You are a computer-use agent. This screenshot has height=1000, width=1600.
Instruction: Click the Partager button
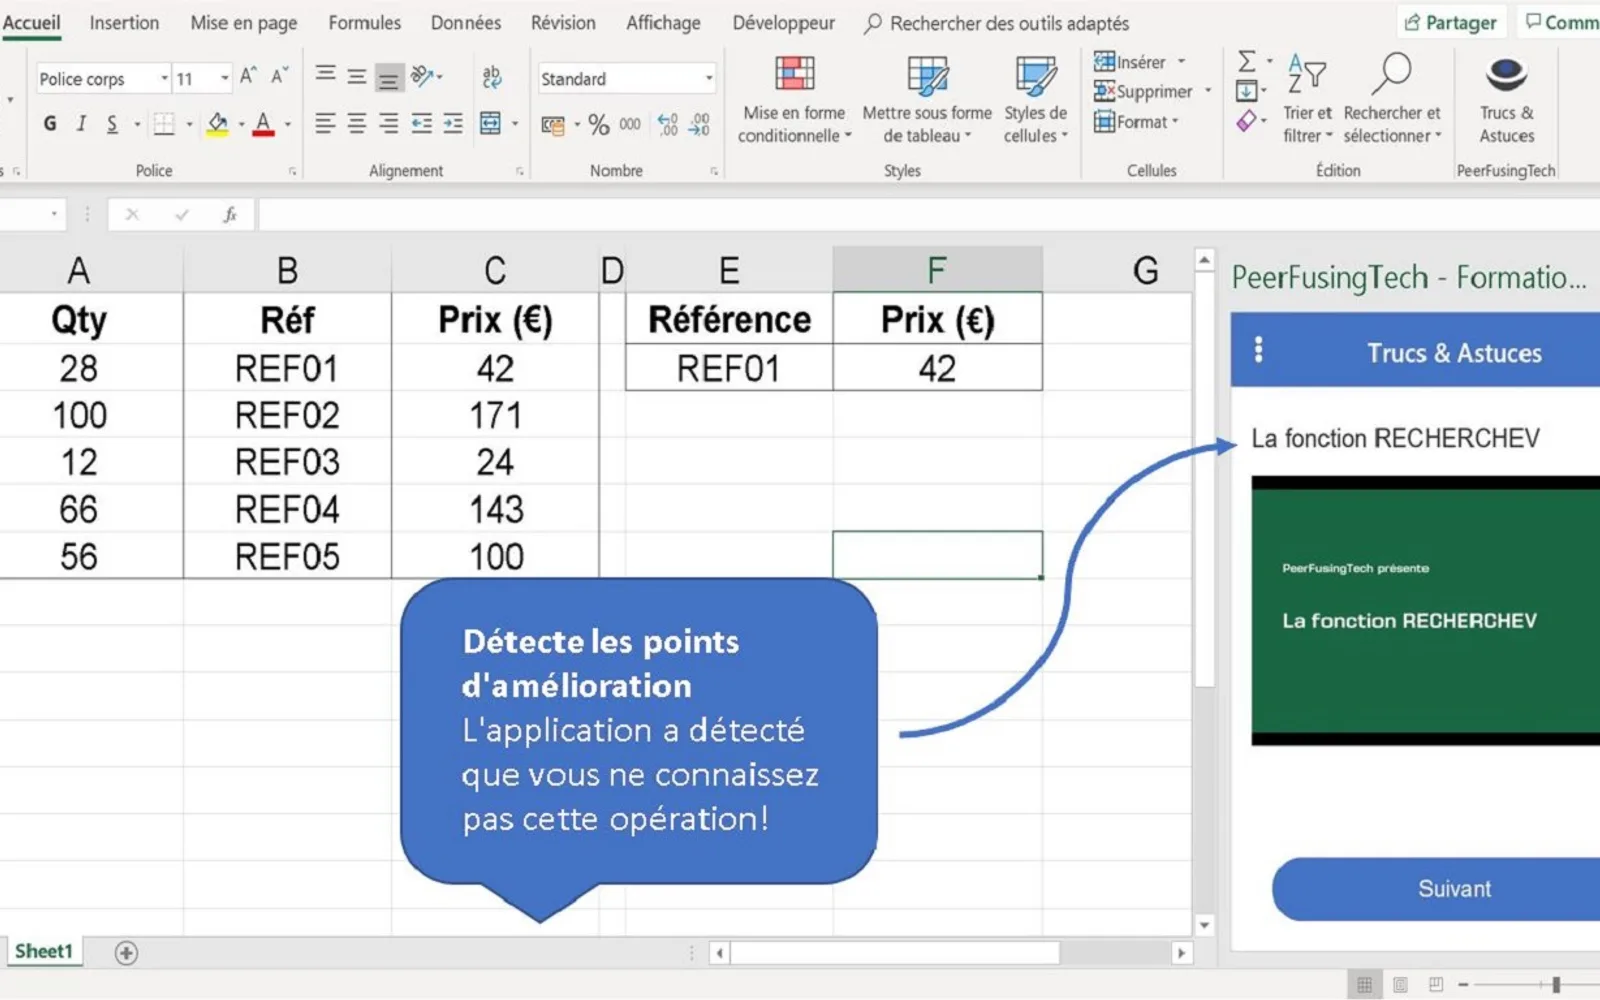pyautogui.click(x=1451, y=22)
